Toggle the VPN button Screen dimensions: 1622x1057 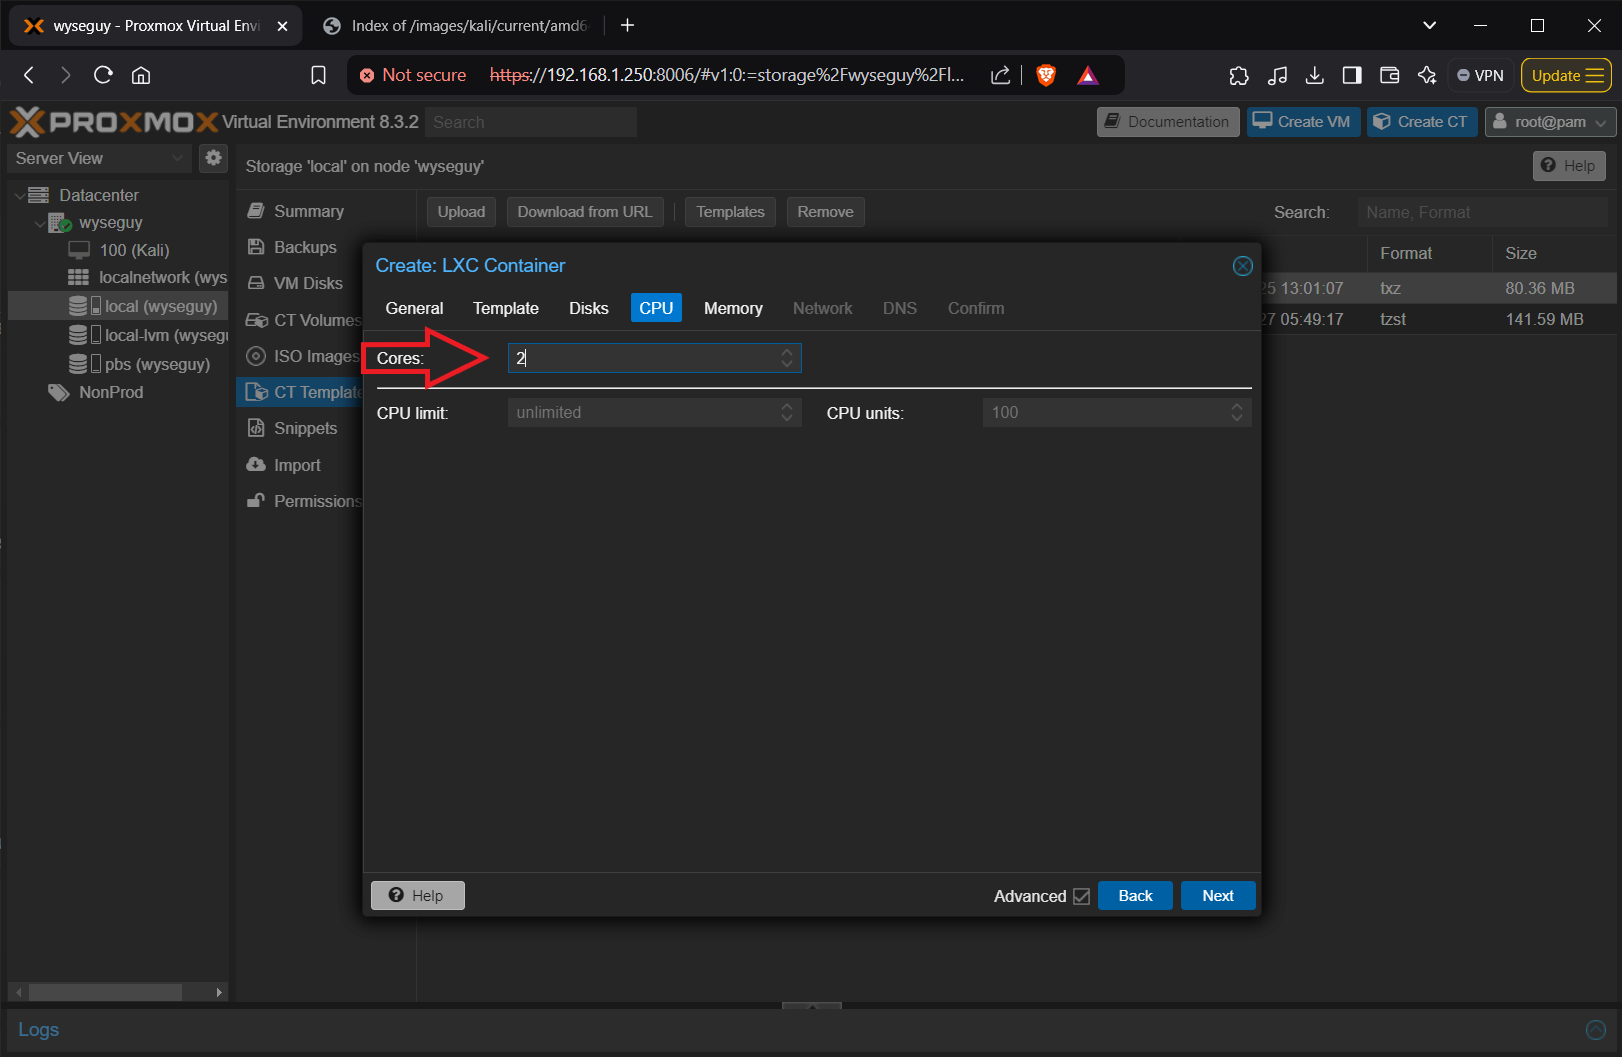tap(1480, 75)
